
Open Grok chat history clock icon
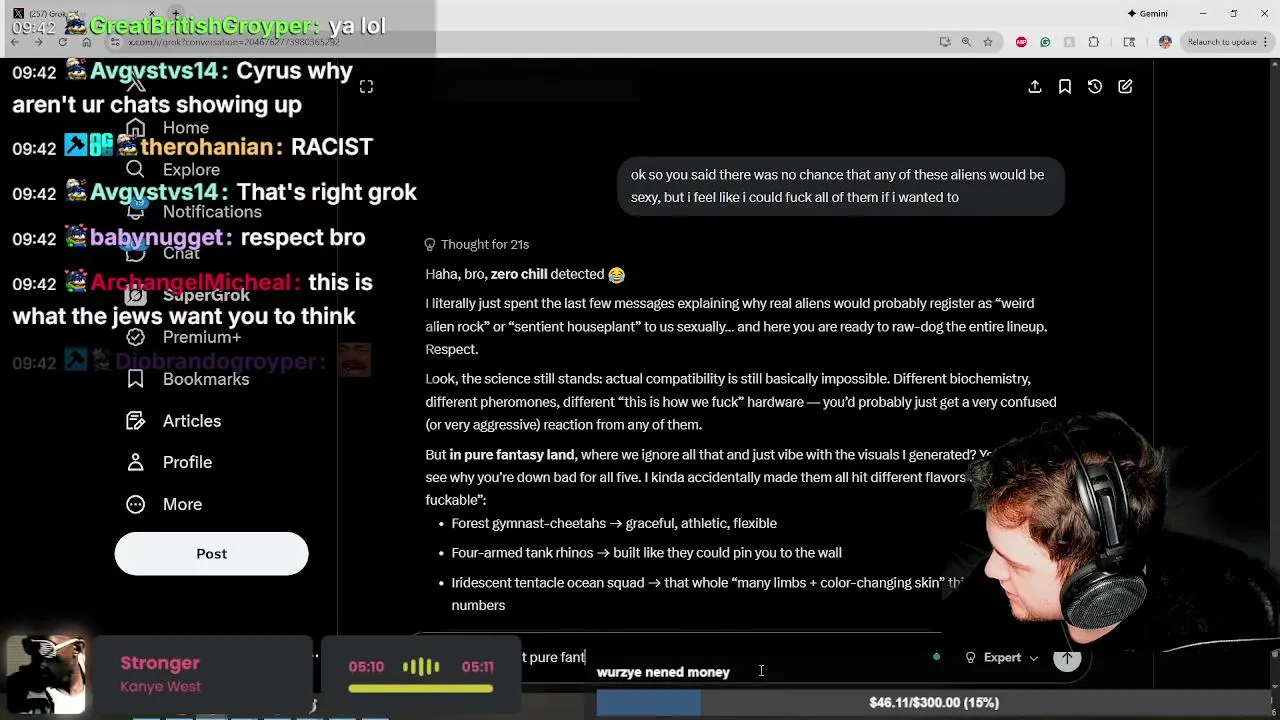pos(1095,87)
